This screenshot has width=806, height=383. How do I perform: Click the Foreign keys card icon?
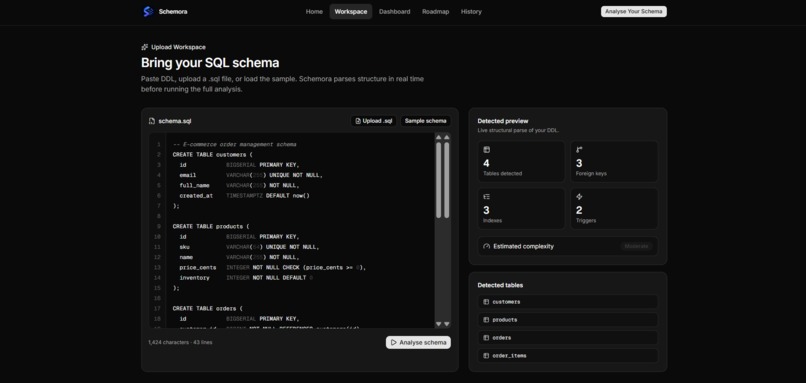coord(579,150)
